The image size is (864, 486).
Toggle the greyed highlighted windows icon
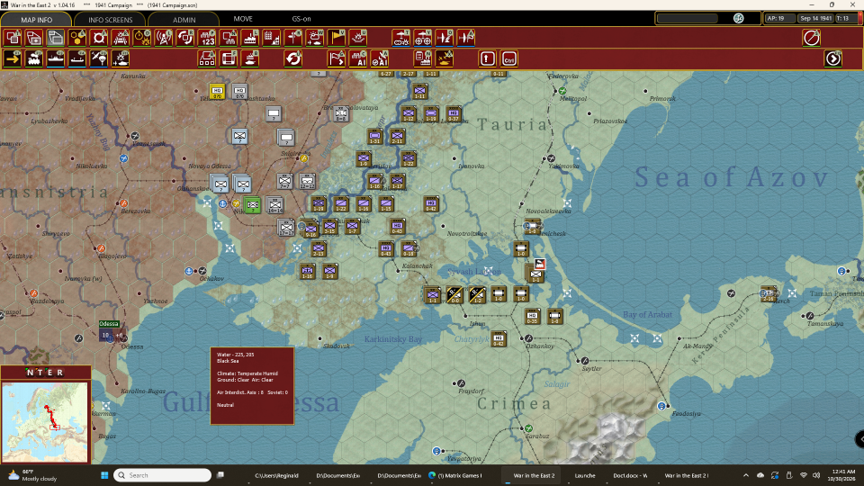(56, 37)
